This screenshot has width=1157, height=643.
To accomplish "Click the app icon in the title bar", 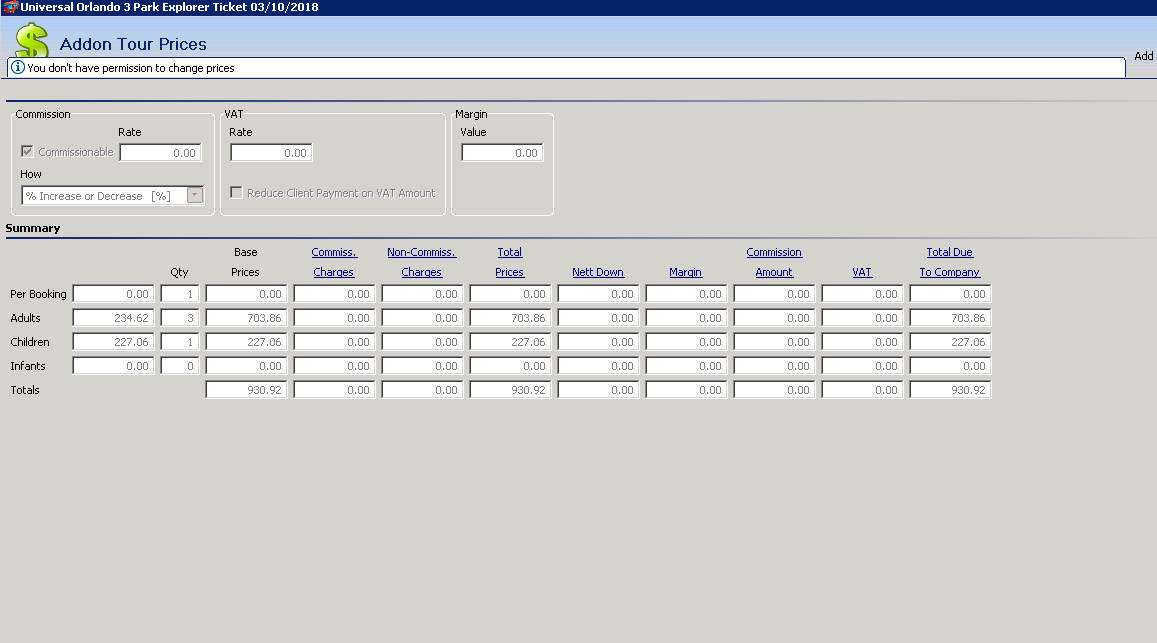I will pos(10,7).
